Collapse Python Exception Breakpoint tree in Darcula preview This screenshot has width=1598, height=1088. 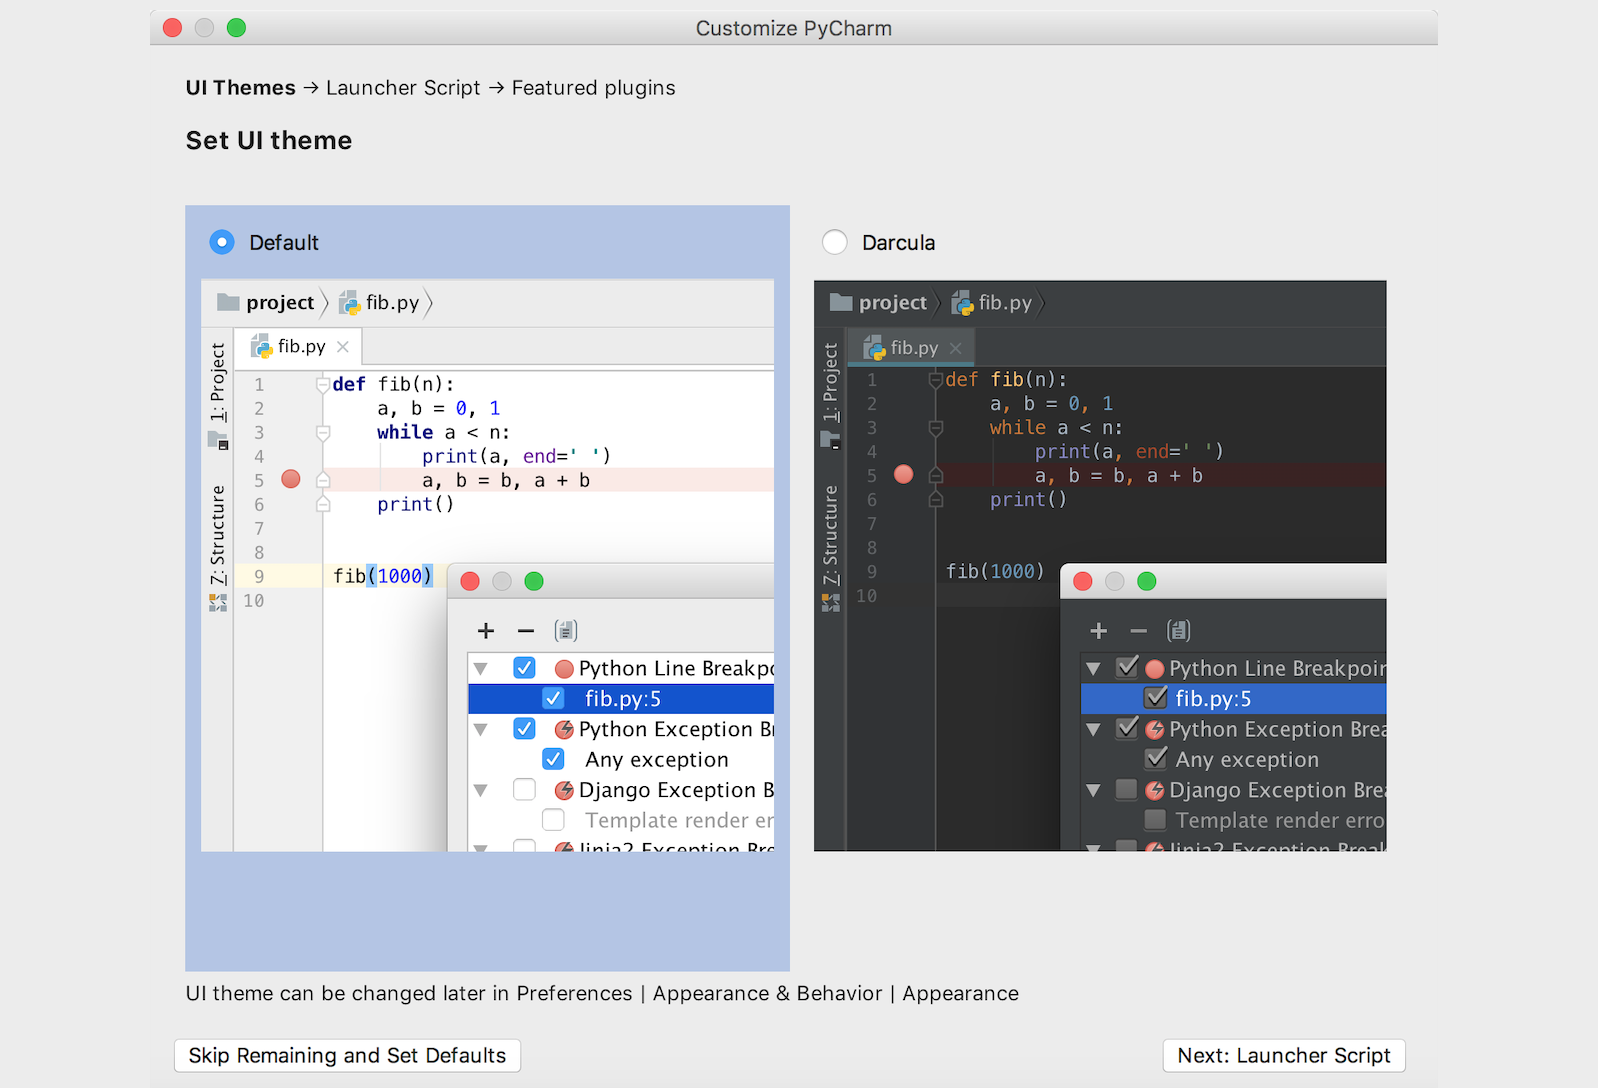[1093, 729]
